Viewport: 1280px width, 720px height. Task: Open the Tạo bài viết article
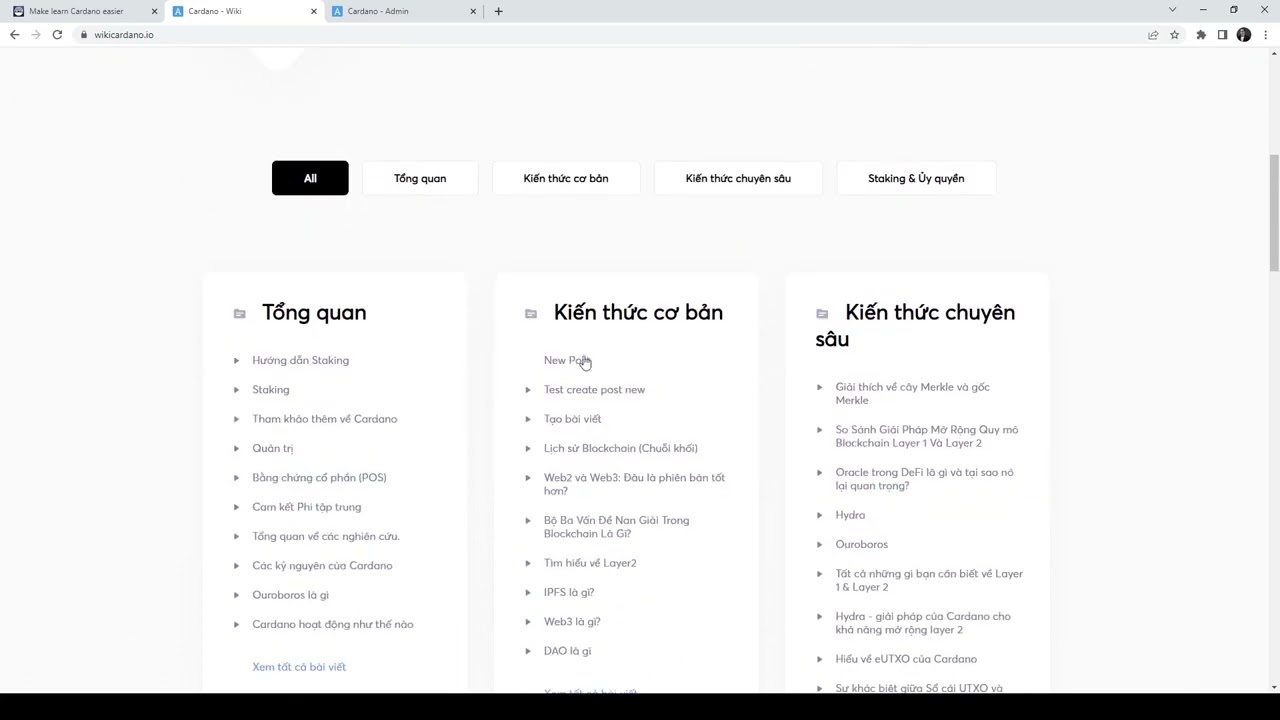coord(572,419)
